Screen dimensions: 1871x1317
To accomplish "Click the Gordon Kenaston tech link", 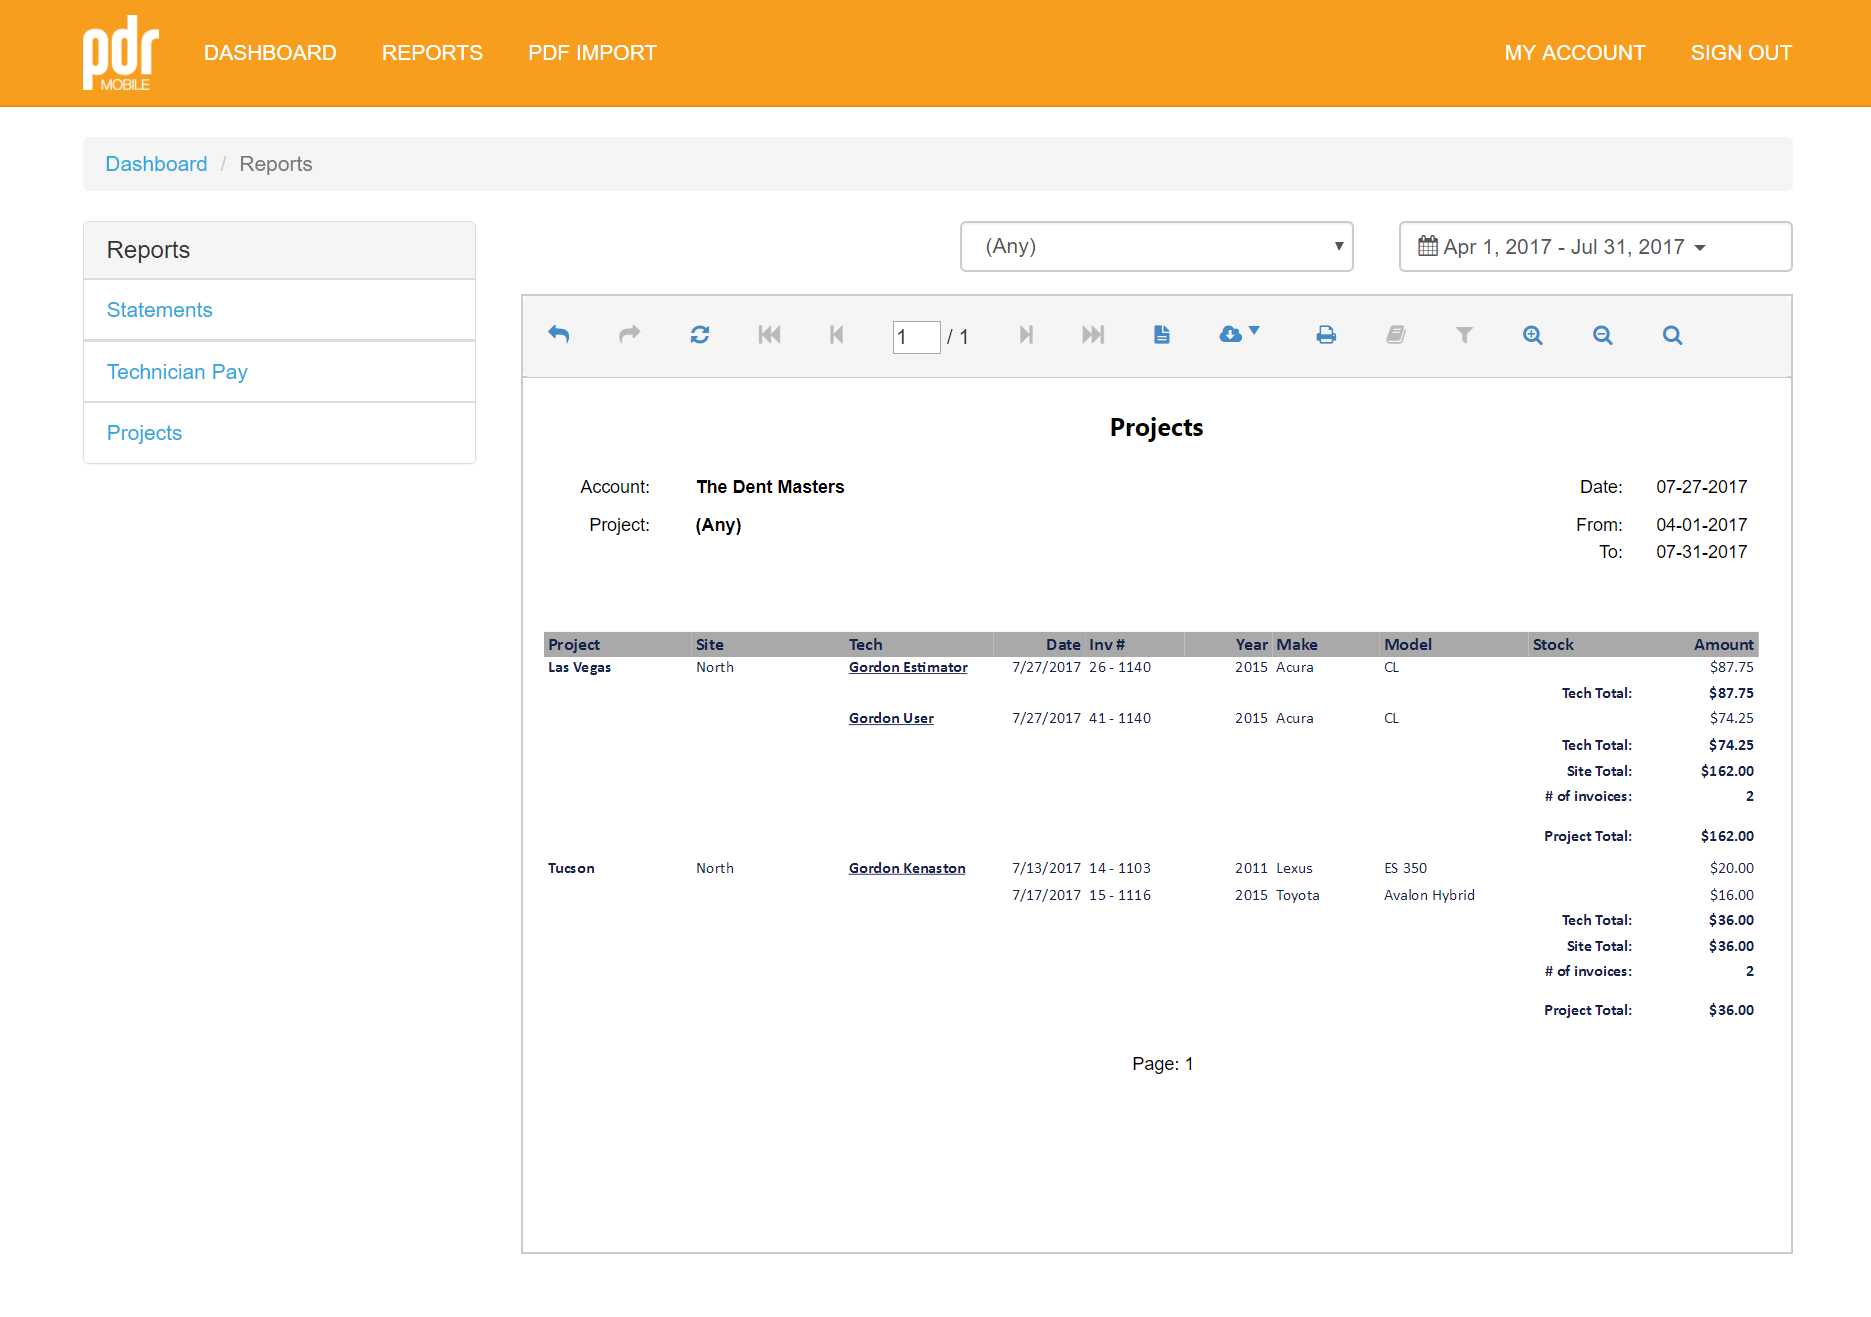I will click(x=907, y=868).
